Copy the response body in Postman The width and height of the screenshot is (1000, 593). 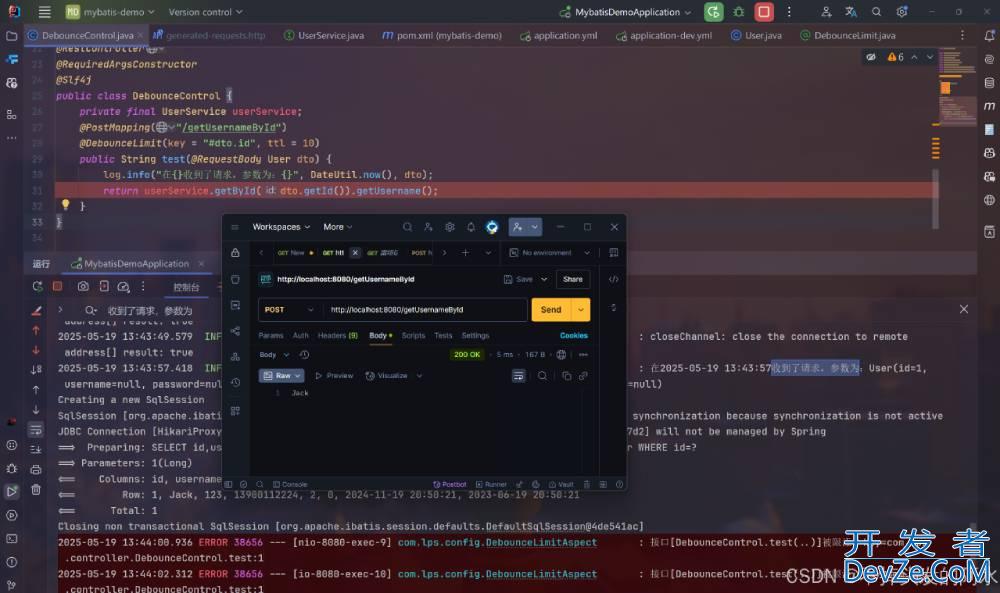tap(566, 376)
